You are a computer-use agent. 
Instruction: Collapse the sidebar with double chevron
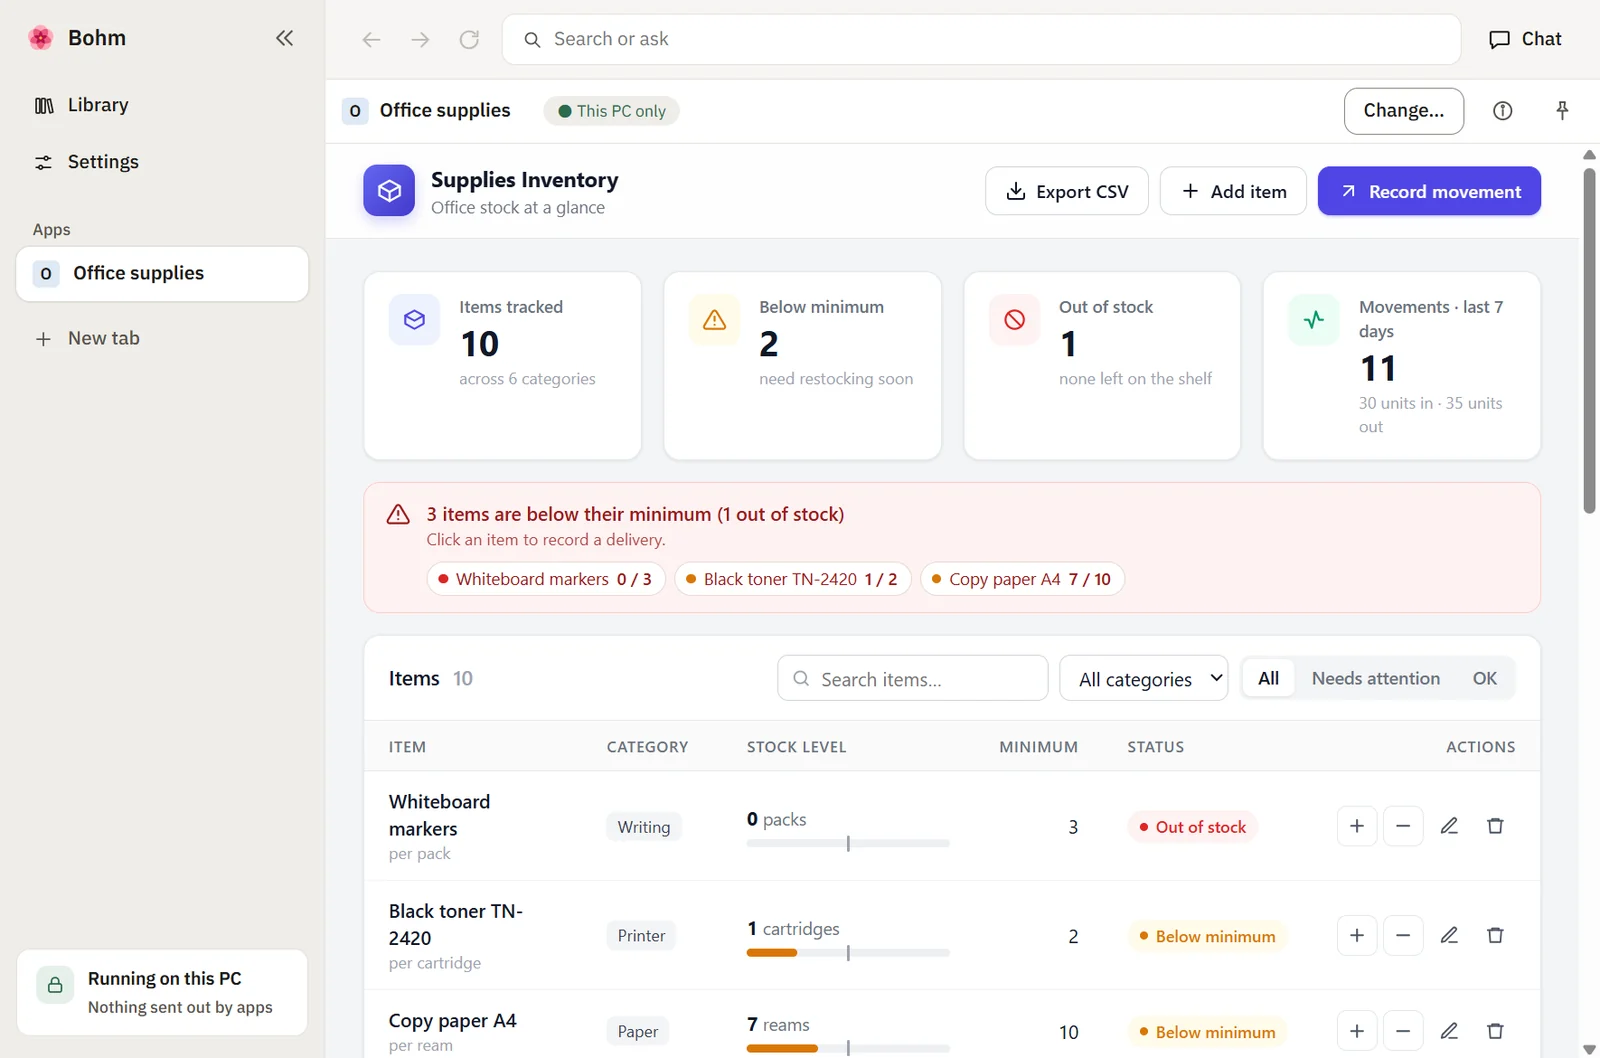[x=284, y=38]
